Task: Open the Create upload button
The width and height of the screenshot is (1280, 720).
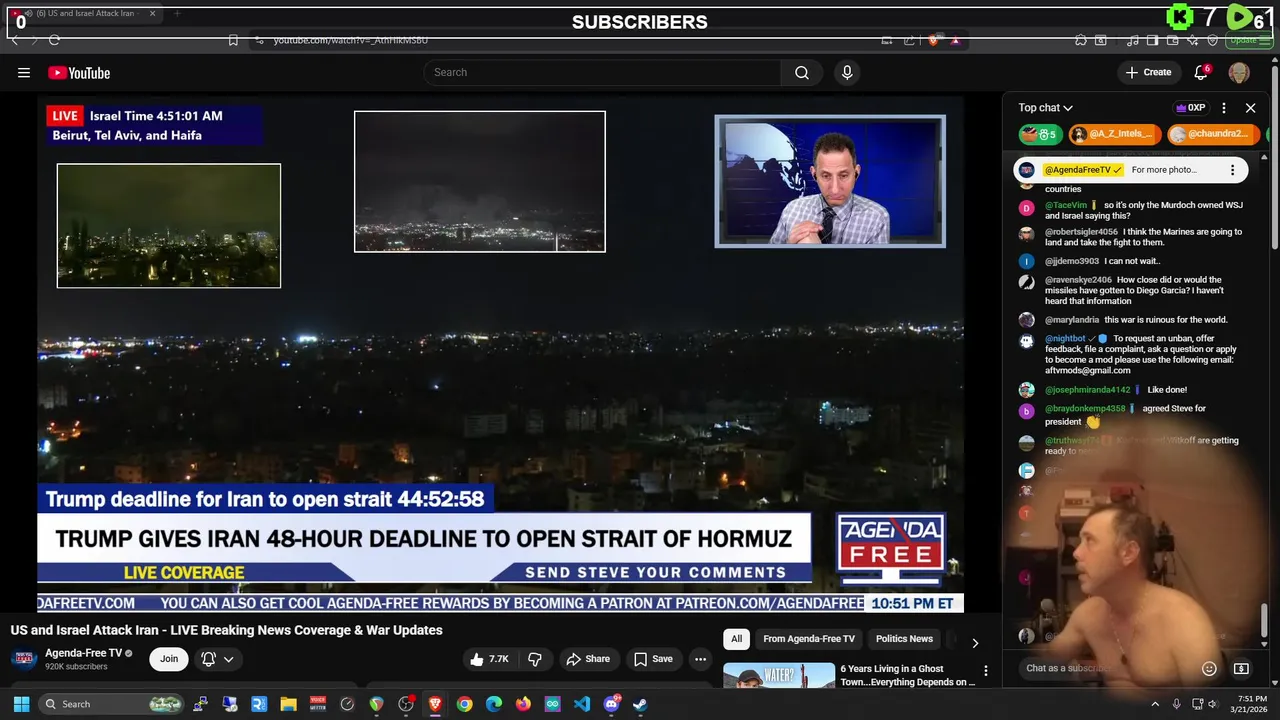Action: [1148, 72]
